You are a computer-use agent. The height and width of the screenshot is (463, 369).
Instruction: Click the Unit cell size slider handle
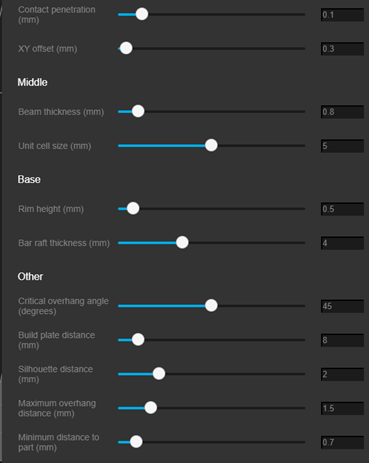coord(211,145)
